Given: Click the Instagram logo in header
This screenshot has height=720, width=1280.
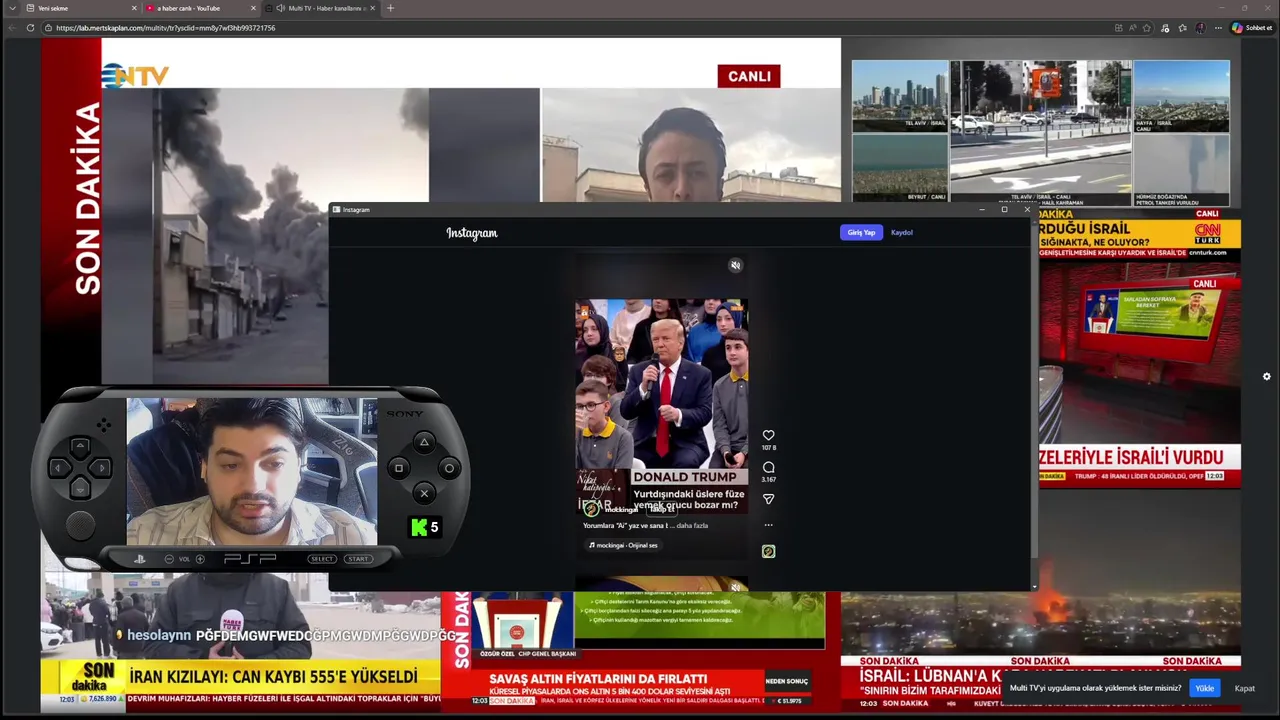Looking at the screenshot, I should point(472,233).
